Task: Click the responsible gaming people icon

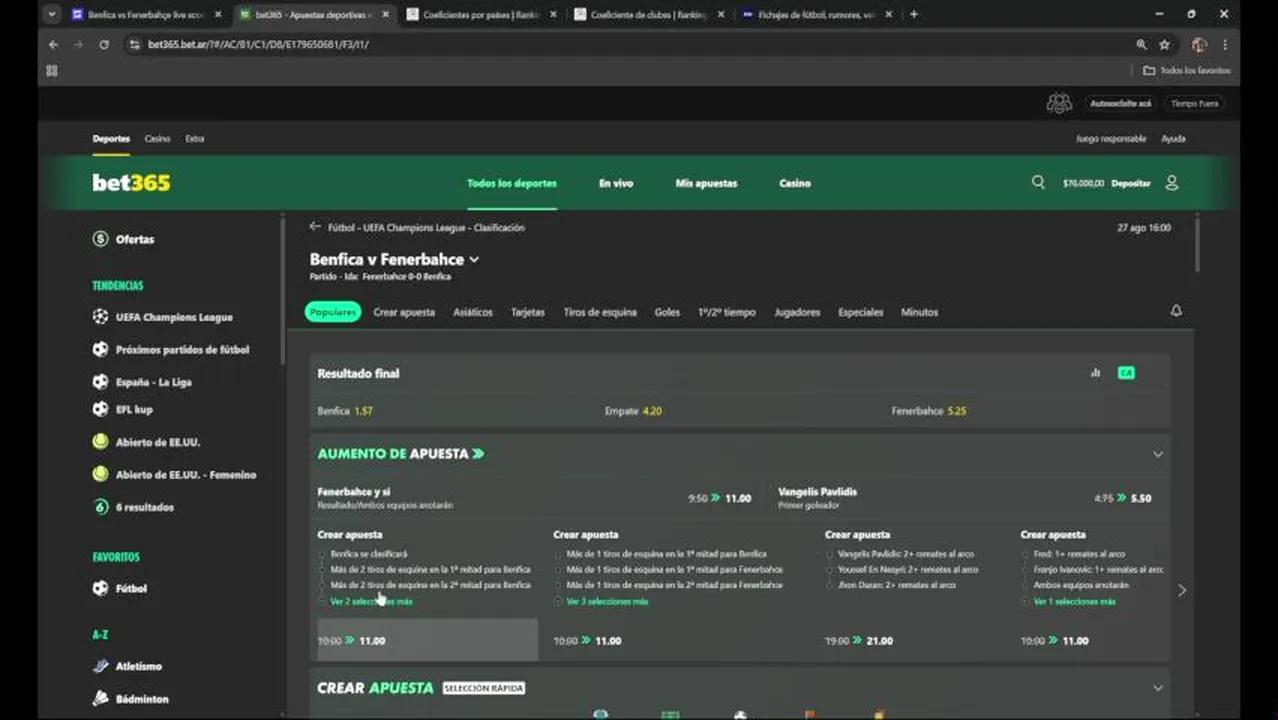Action: coord(1059,103)
